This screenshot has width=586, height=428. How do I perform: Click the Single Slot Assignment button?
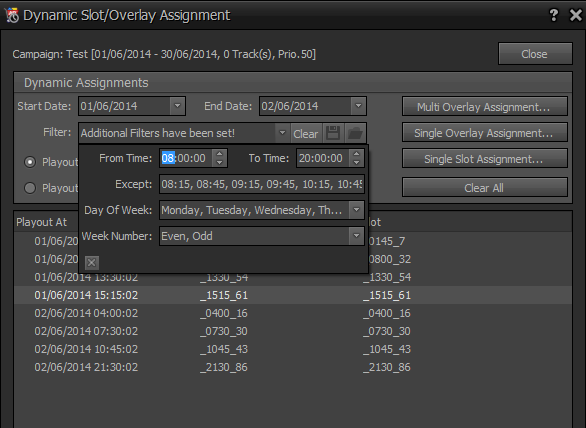pos(485,159)
